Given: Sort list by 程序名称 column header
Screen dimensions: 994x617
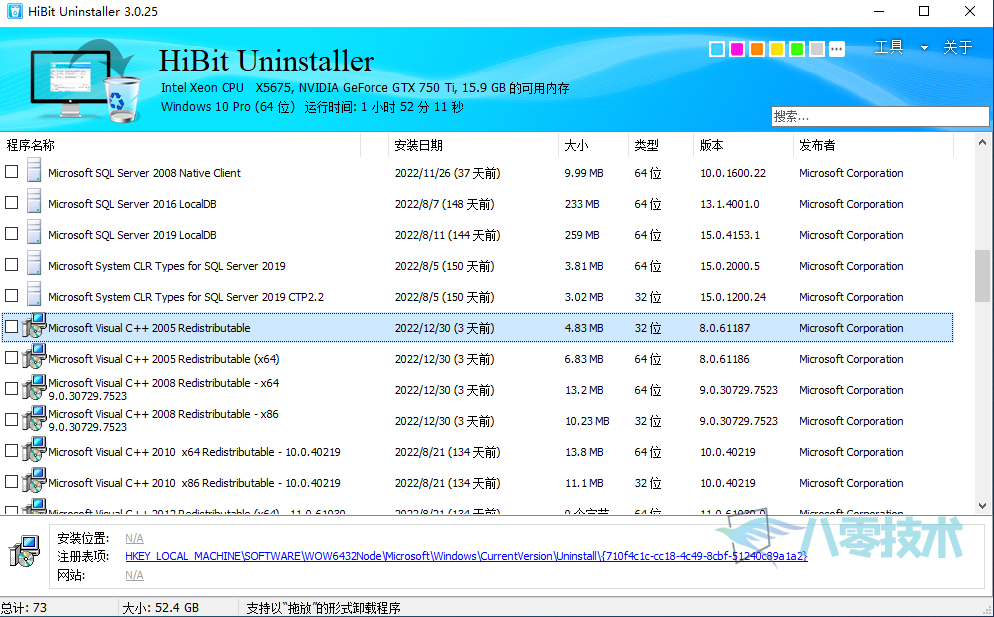Looking at the screenshot, I should pyautogui.click(x=183, y=145).
